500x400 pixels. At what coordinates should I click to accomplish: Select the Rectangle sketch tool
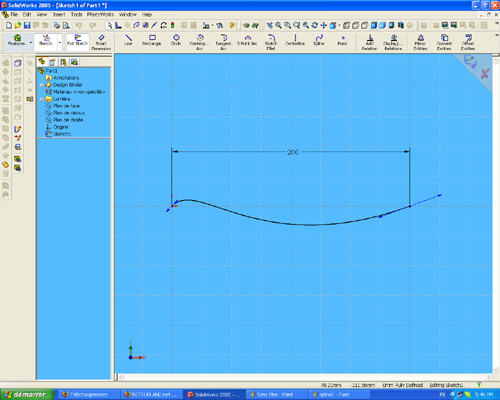point(152,40)
